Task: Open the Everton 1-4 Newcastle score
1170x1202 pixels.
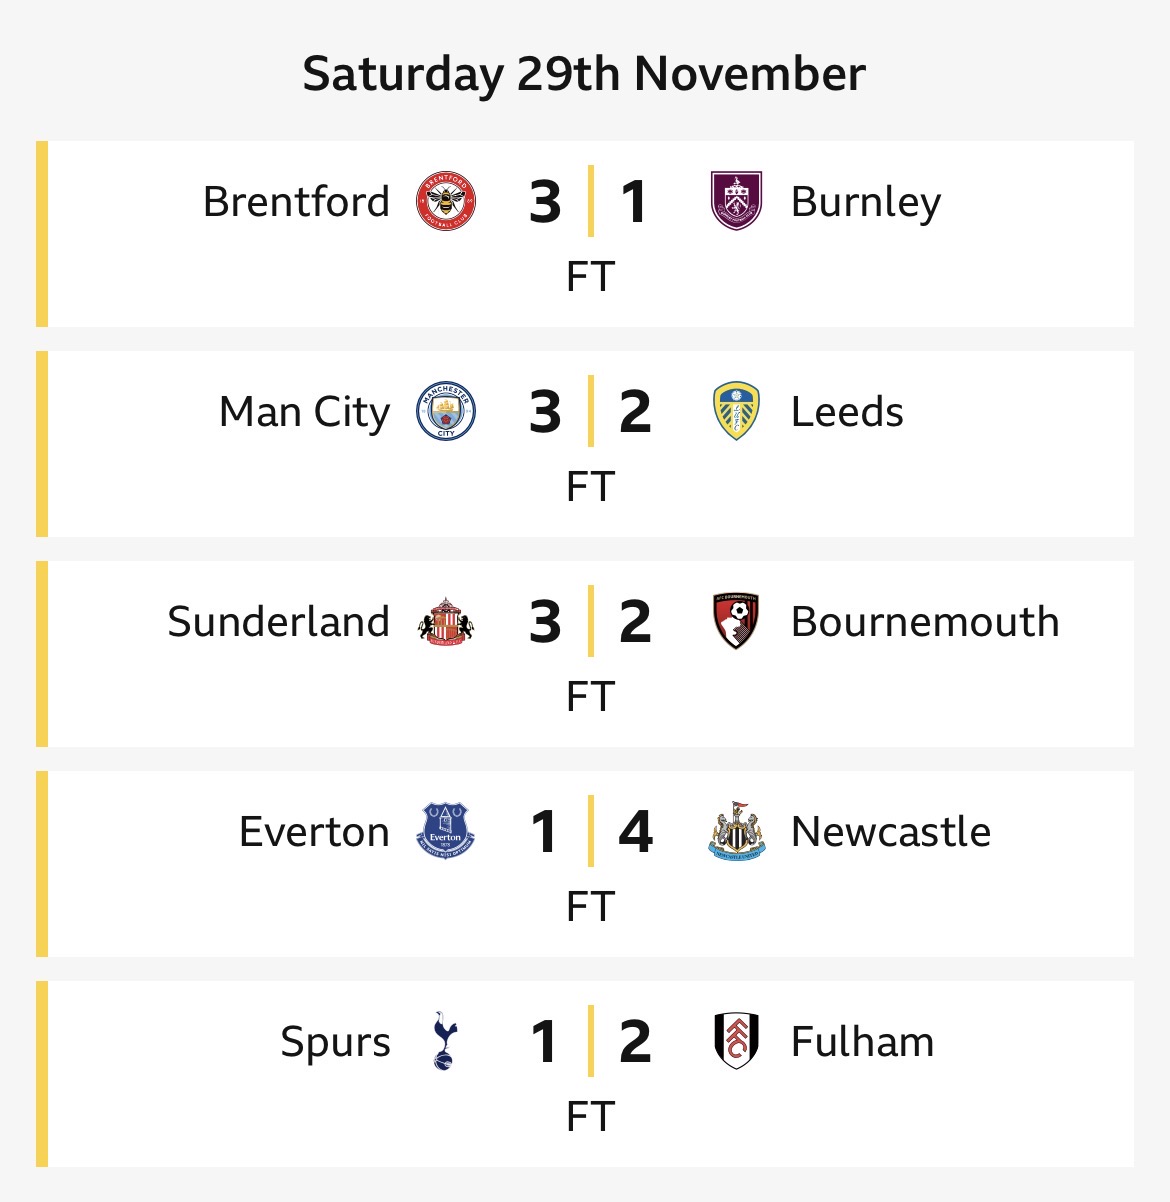Action: (x=590, y=832)
